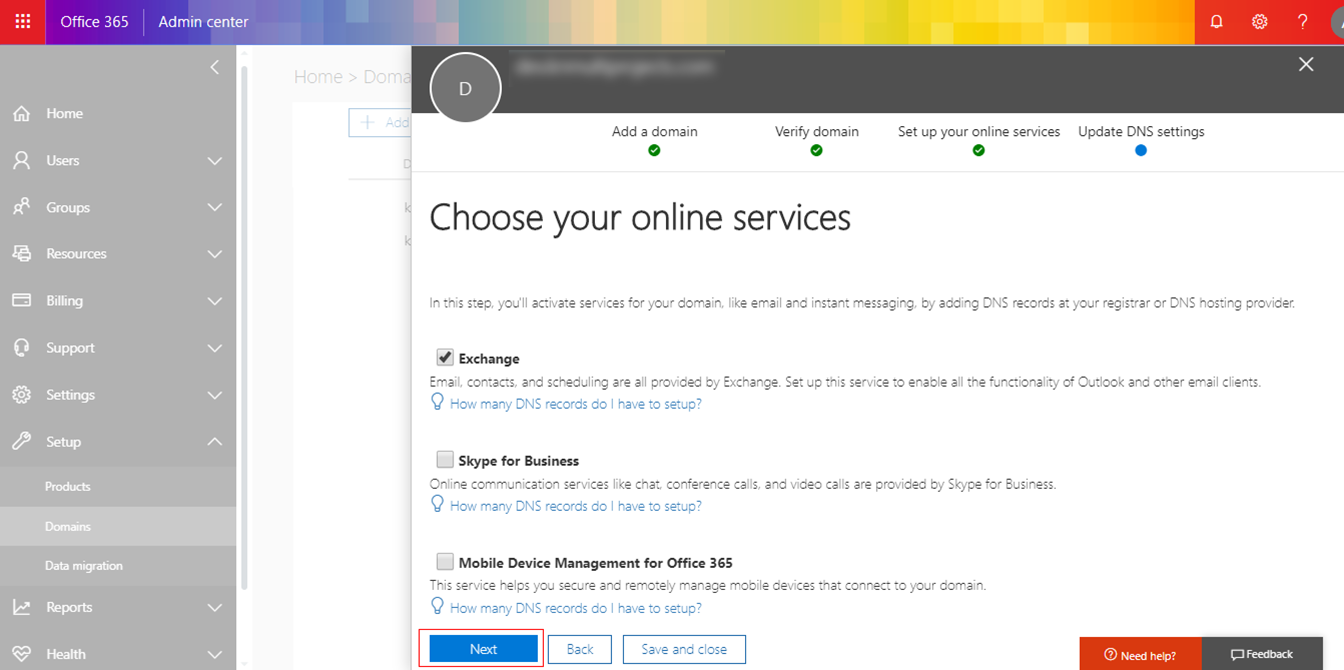
Task: Uncheck the Exchange checkbox
Action: coord(445,358)
